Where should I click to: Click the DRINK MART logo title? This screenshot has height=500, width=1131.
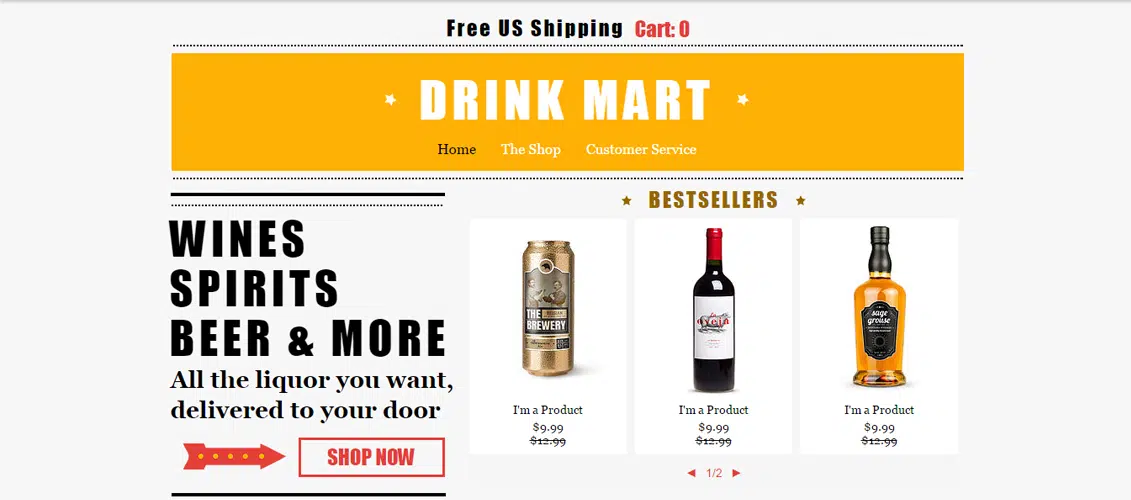point(566,100)
